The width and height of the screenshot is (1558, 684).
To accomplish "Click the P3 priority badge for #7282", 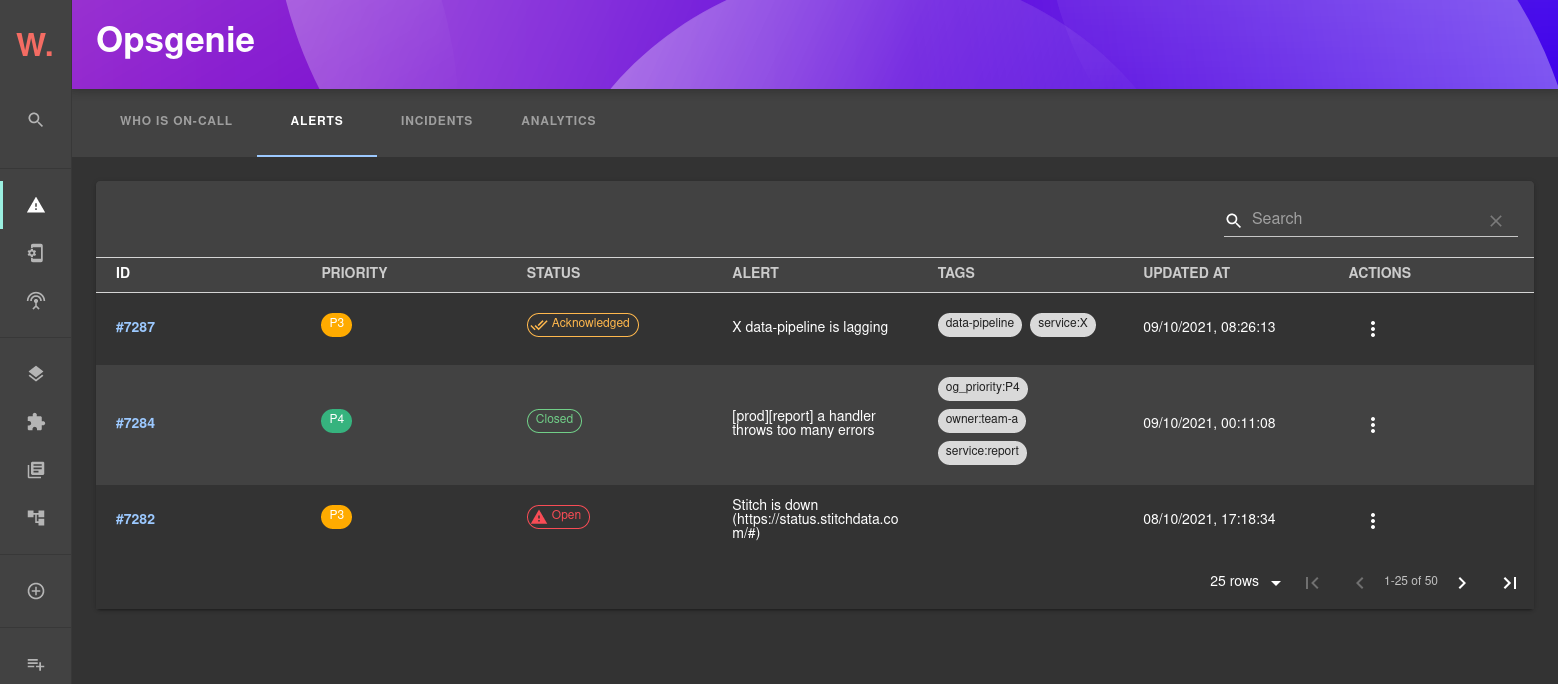I will point(336,516).
